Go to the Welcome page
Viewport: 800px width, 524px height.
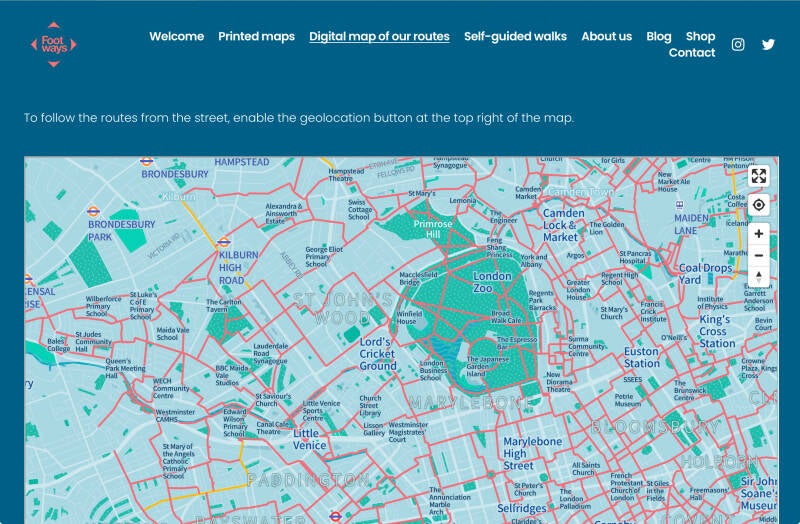177,36
